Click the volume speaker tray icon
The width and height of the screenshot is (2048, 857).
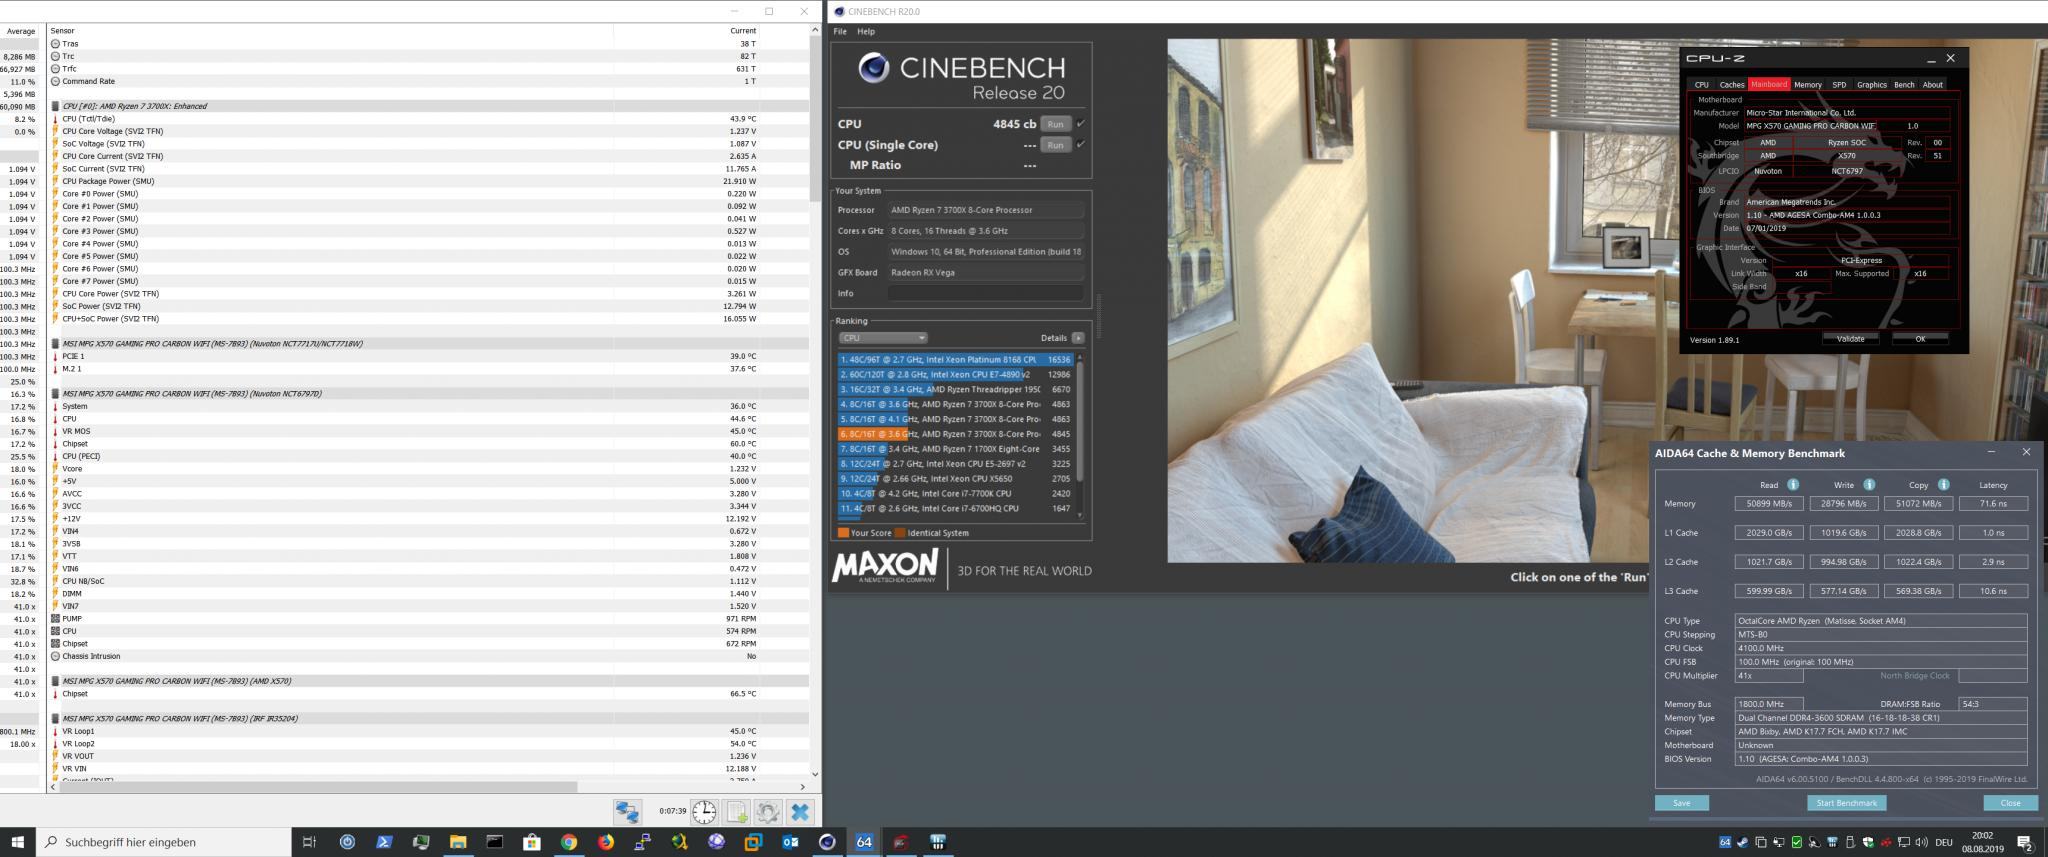tap(1921, 842)
